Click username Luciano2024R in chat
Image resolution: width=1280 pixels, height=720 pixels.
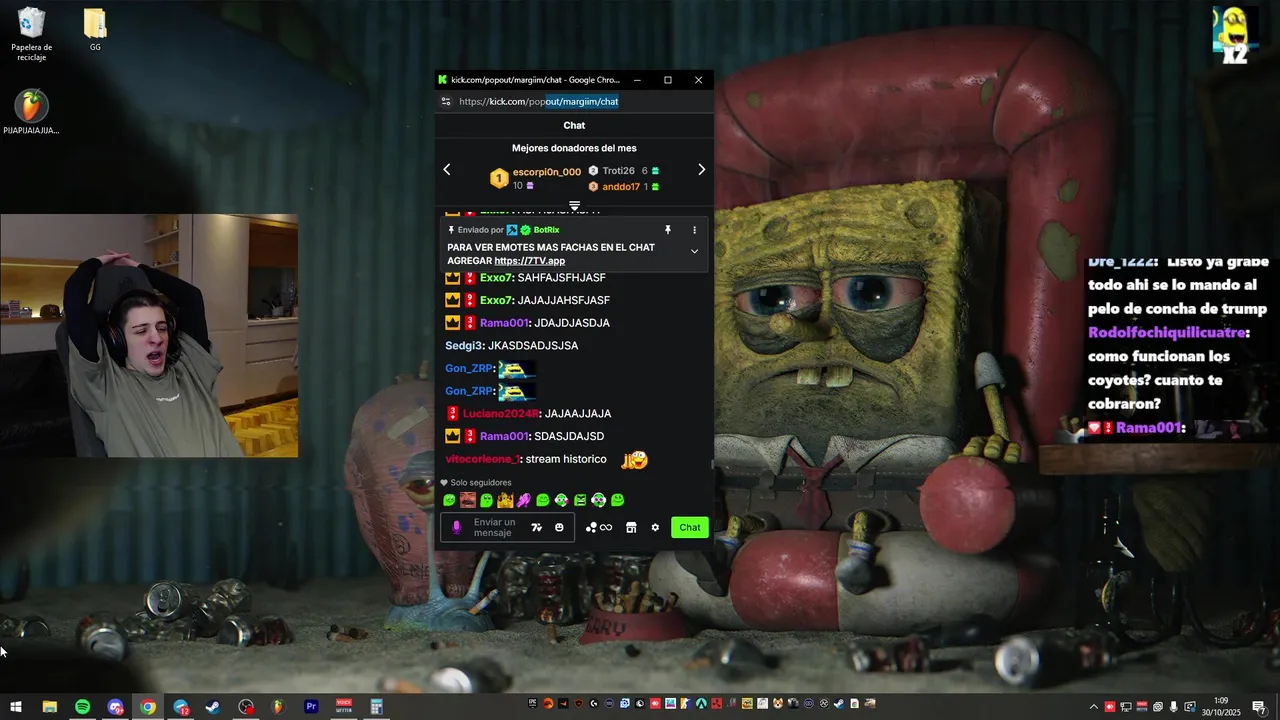(500, 414)
